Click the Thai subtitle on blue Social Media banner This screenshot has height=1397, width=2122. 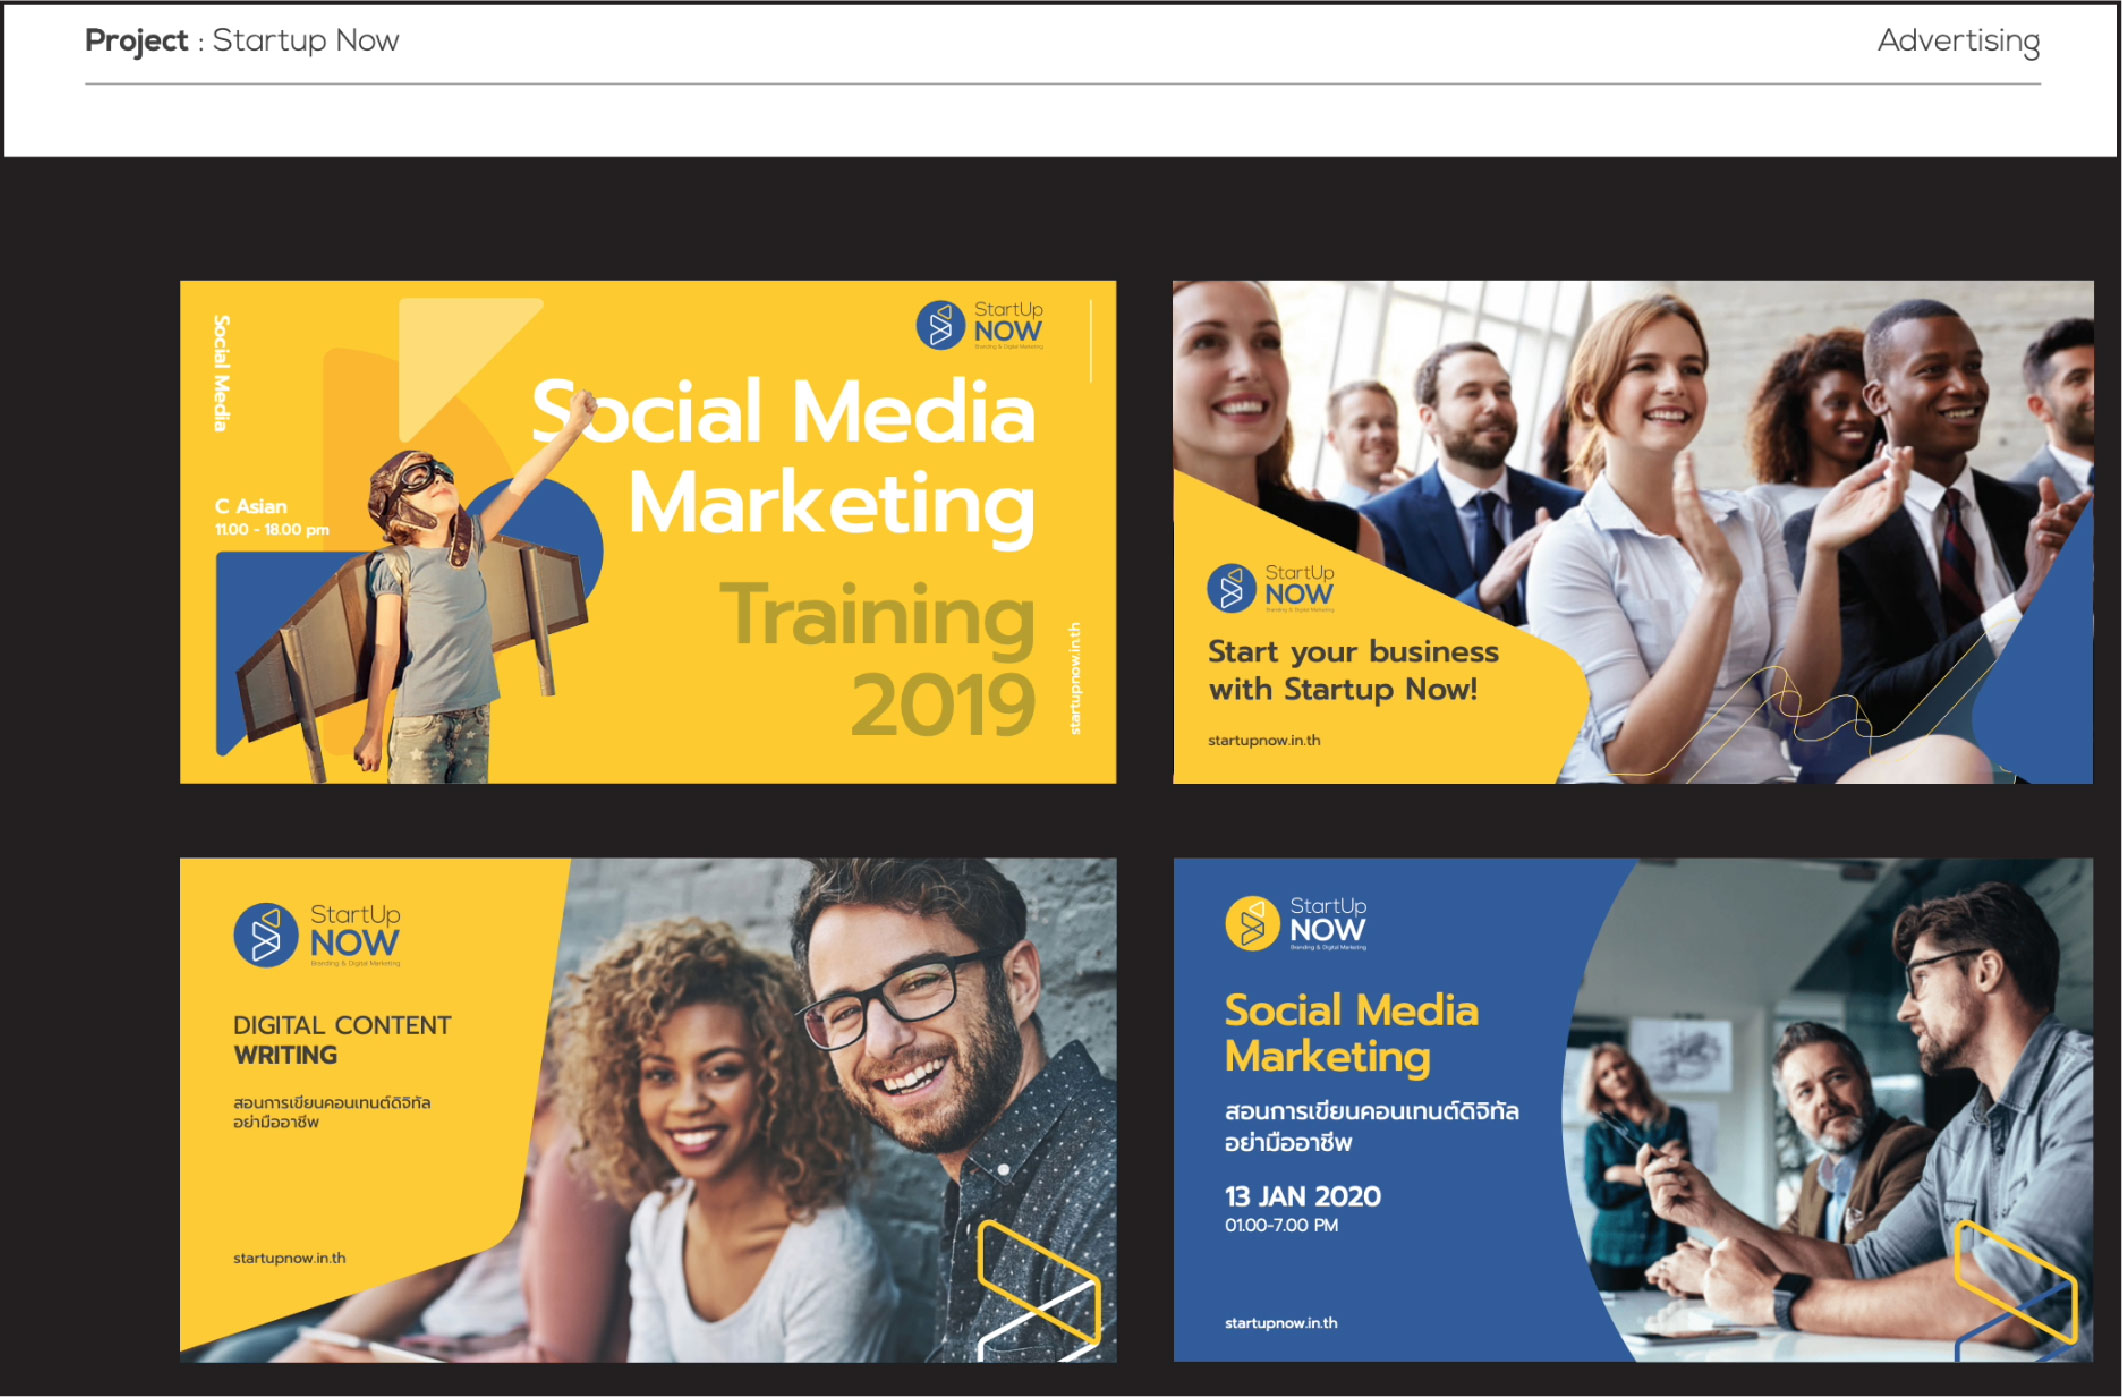point(1371,1126)
